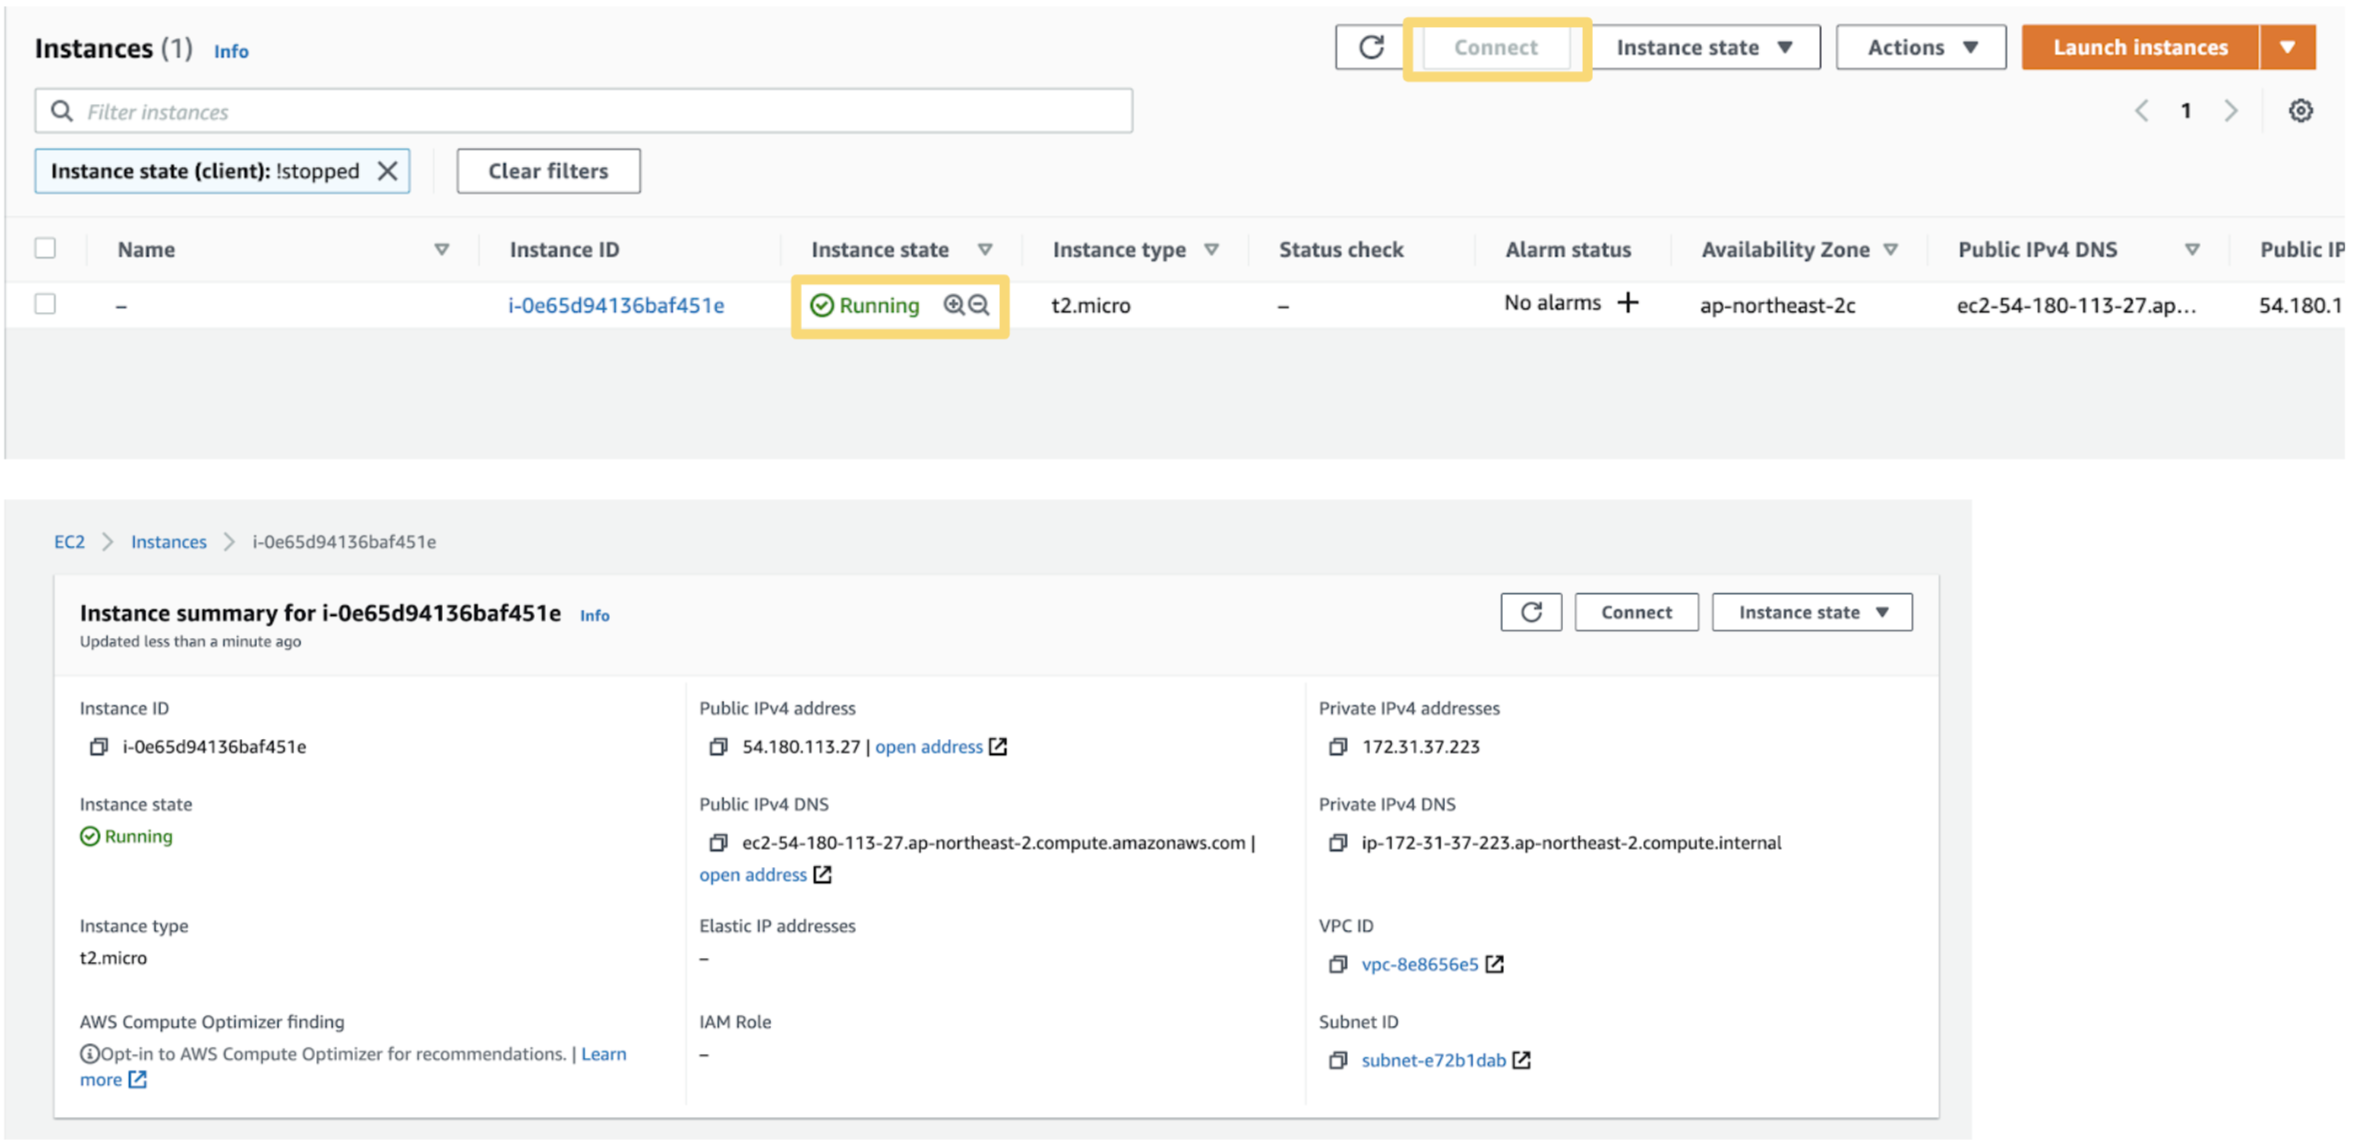The height and width of the screenshot is (1140, 2354).
Task: Click Alarm status column header
Action: [x=1568, y=250]
